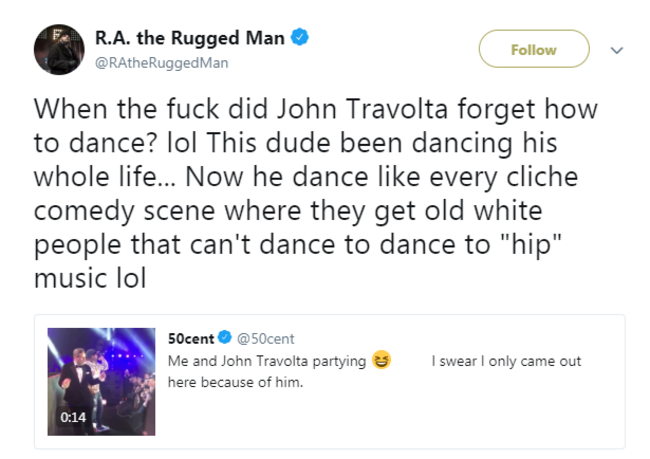Click the tweet's first line about John Travolta
The height and width of the screenshot is (459, 650).
315,109
